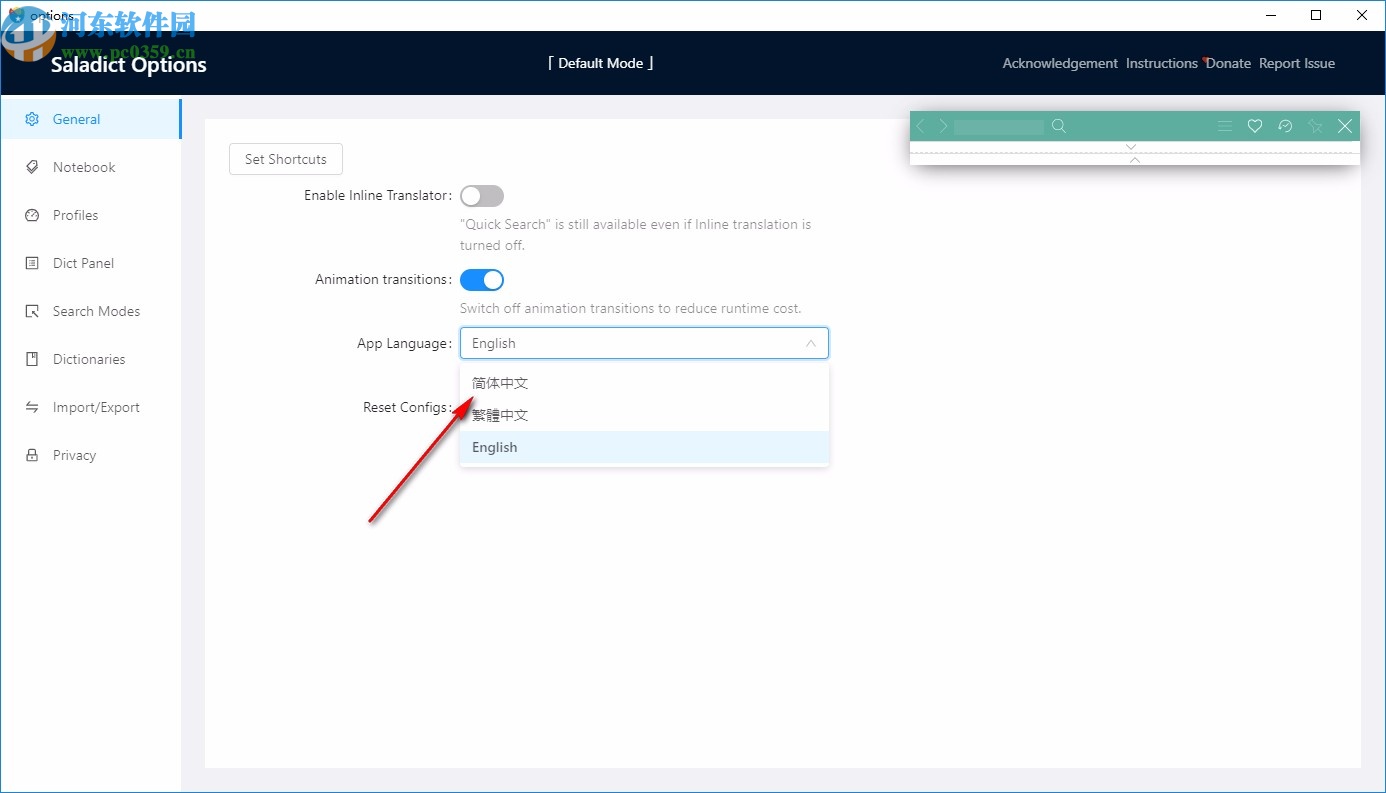
Task: Open the dict panel hamburger menu
Action: [1224, 126]
